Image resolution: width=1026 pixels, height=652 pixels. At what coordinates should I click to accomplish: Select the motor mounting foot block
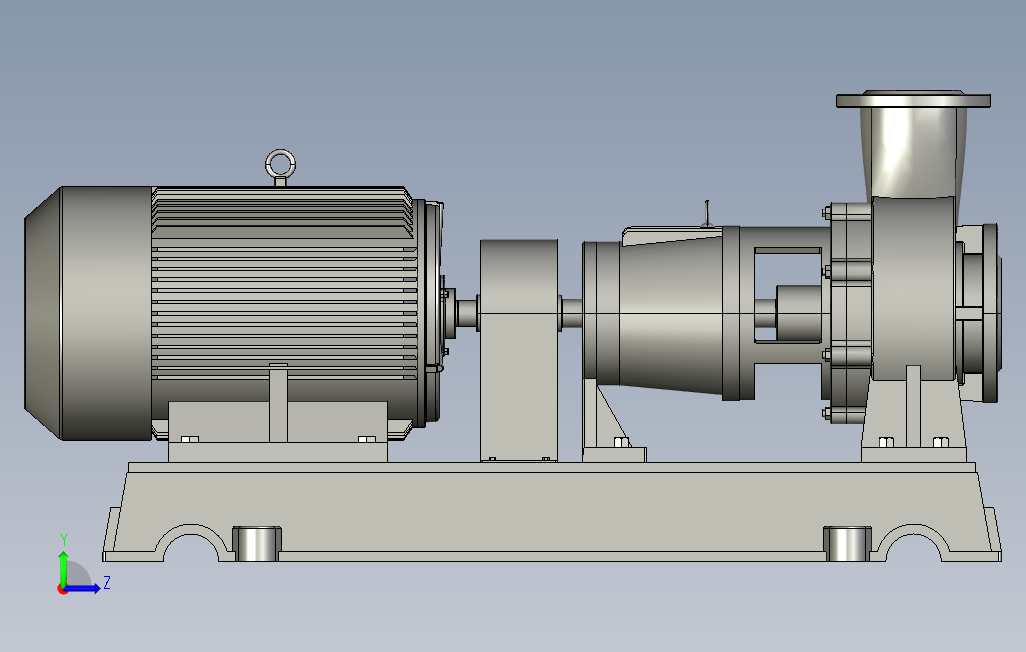tap(277, 431)
